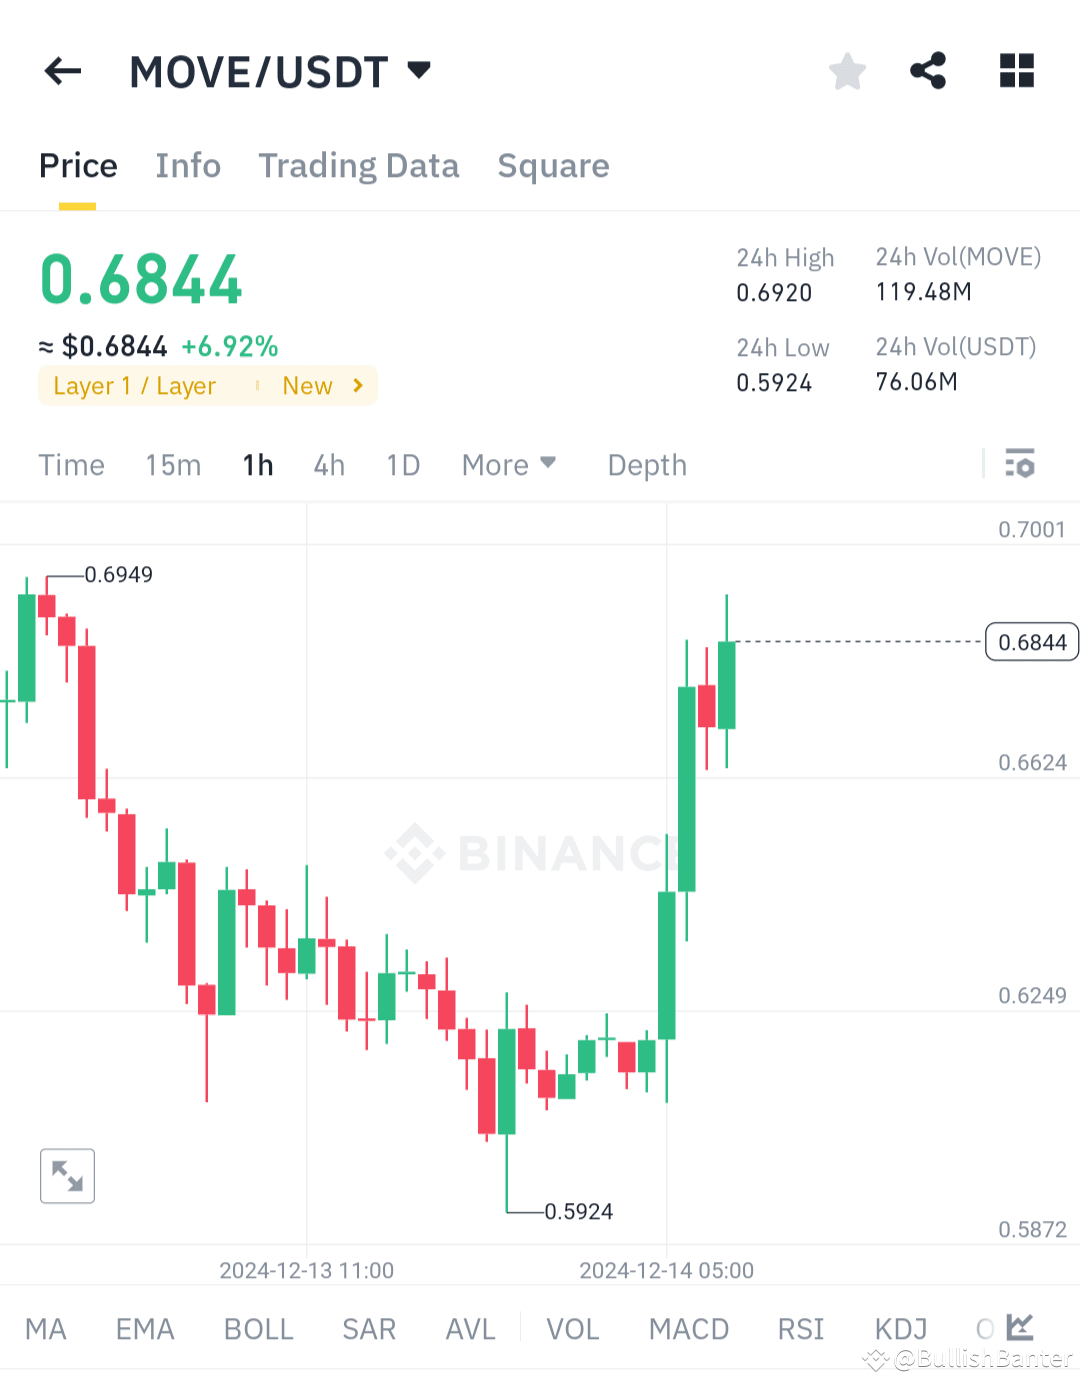
Task: Open the markets grid menu
Action: click(1016, 71)
